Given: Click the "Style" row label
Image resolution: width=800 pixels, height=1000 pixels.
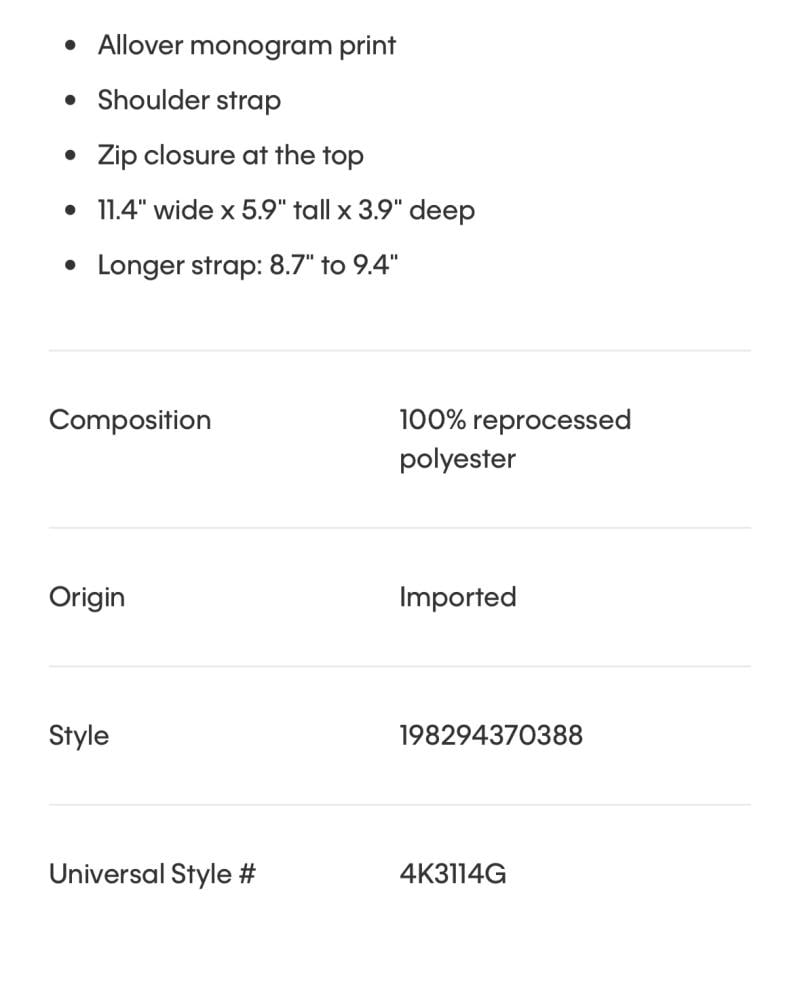Looking at the screenshot, I should (79, 736).
